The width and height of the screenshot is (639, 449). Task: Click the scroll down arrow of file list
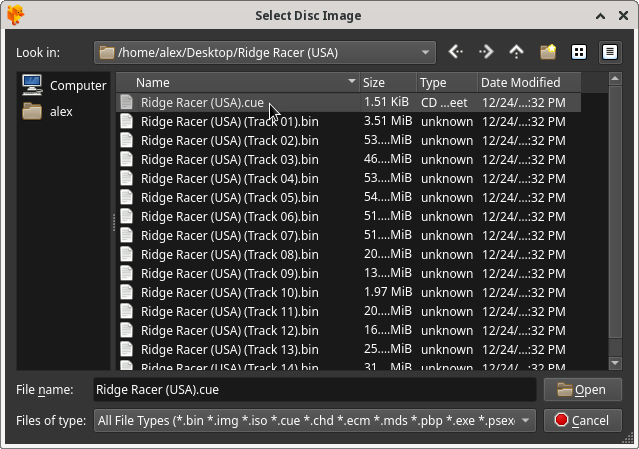[615, 363]
